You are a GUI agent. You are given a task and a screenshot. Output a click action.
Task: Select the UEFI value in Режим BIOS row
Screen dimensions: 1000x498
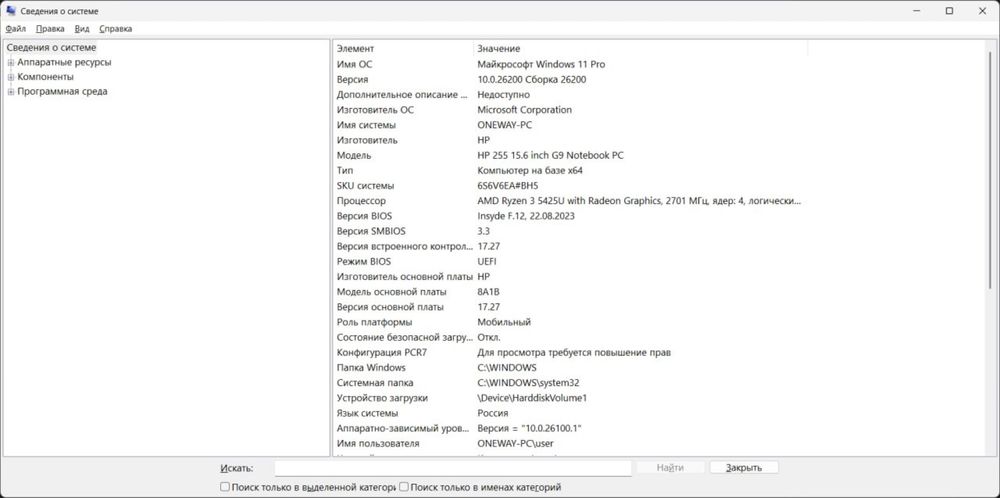487,261
